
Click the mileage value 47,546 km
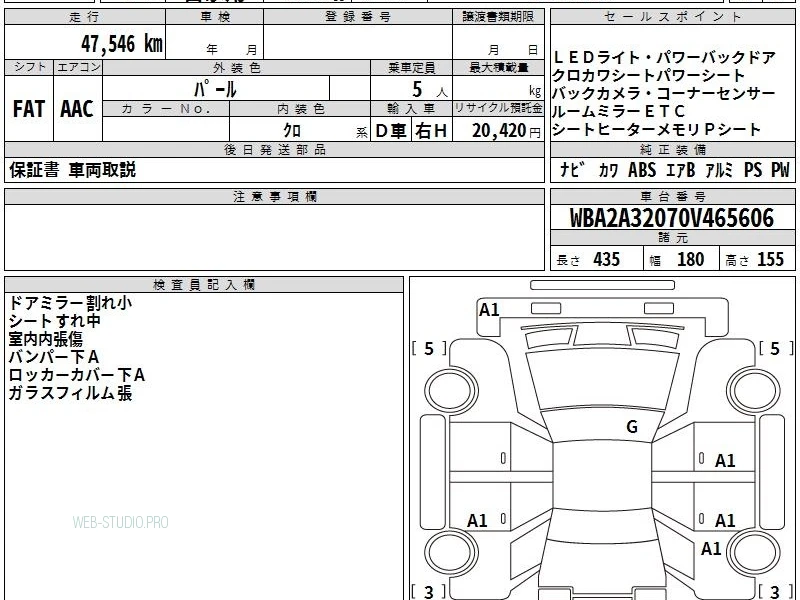click(122, 44)
